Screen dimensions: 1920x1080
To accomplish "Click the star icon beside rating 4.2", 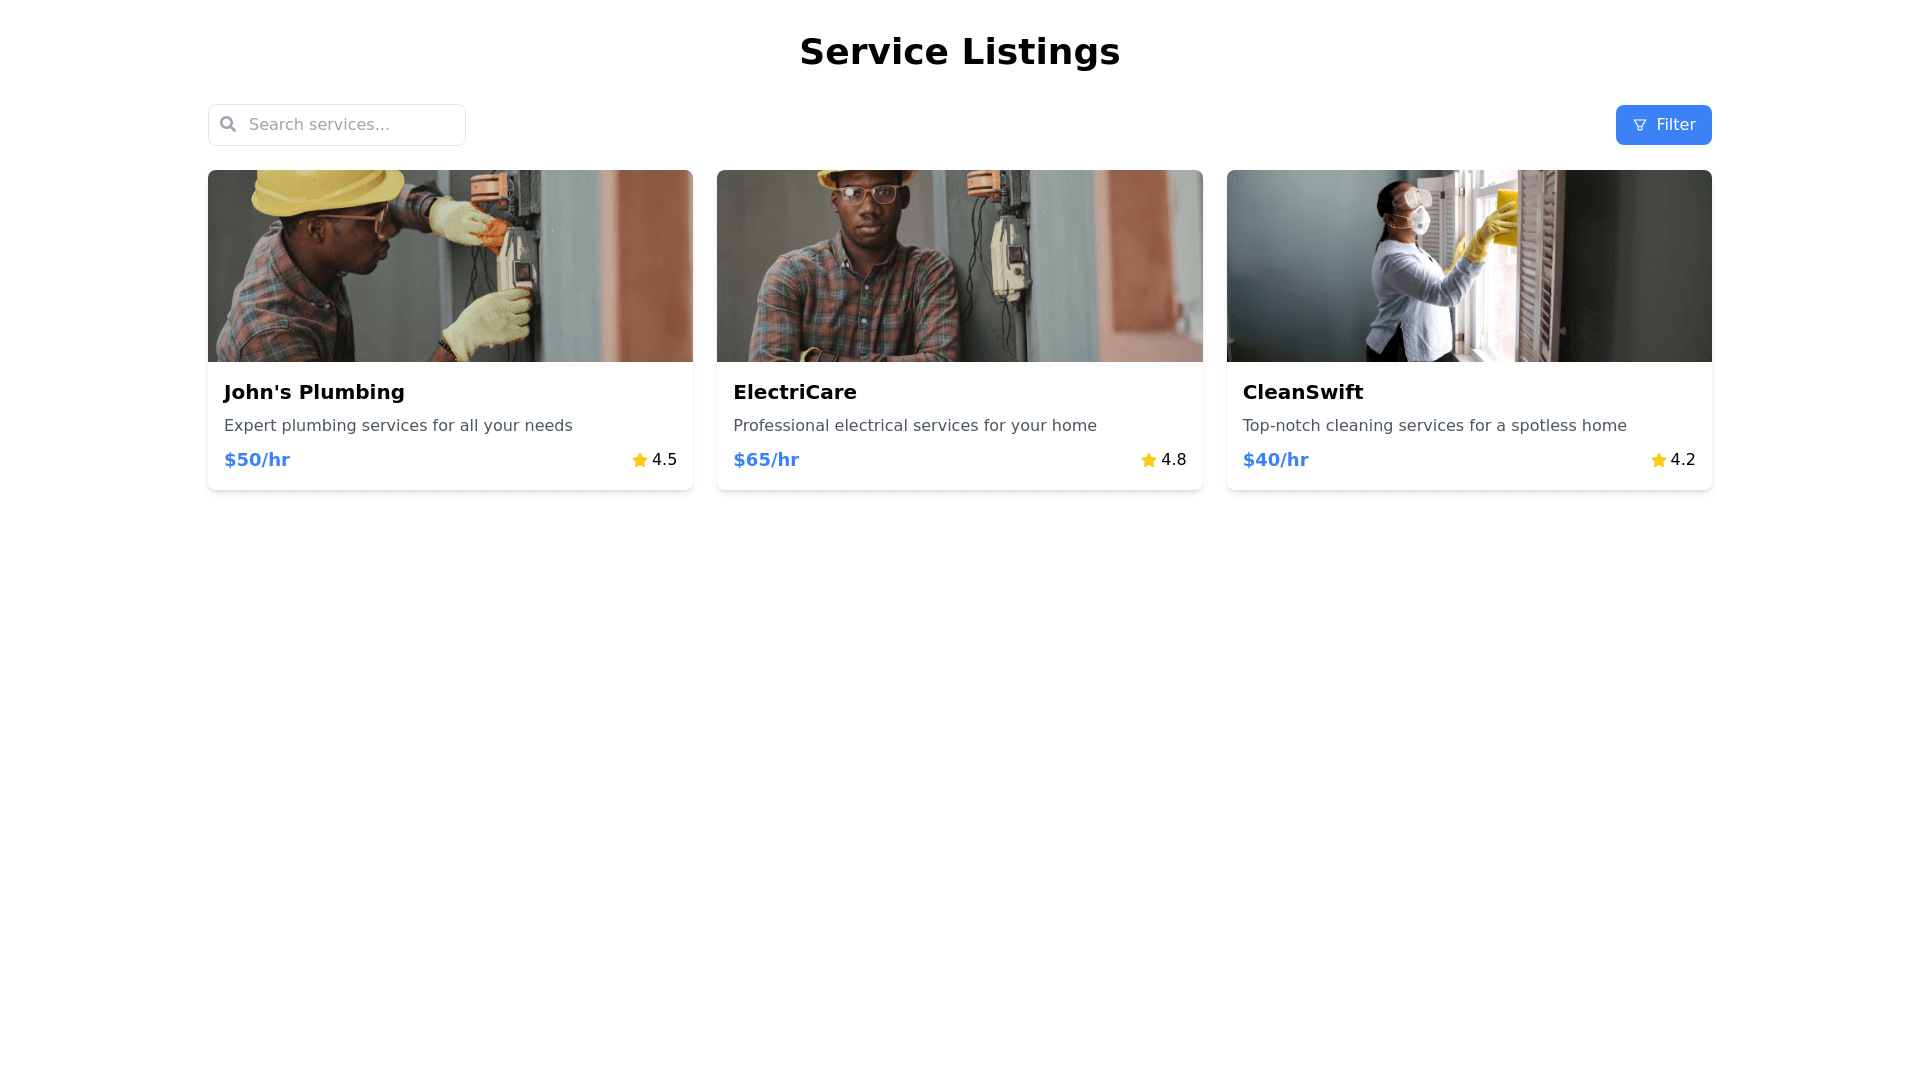I will coord(1659,460).
